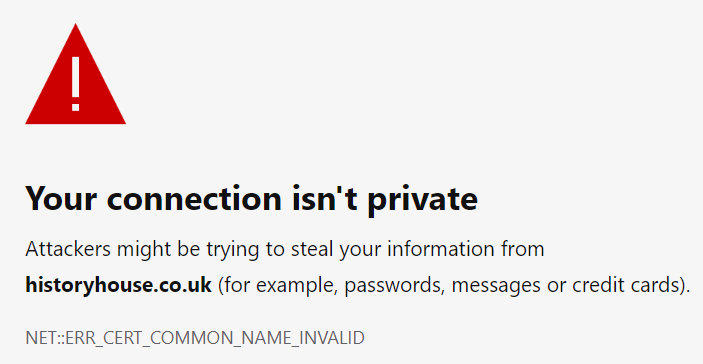Click the word "connection" in the heading
This screenshot has width=703, height=364.
(194, 199)
